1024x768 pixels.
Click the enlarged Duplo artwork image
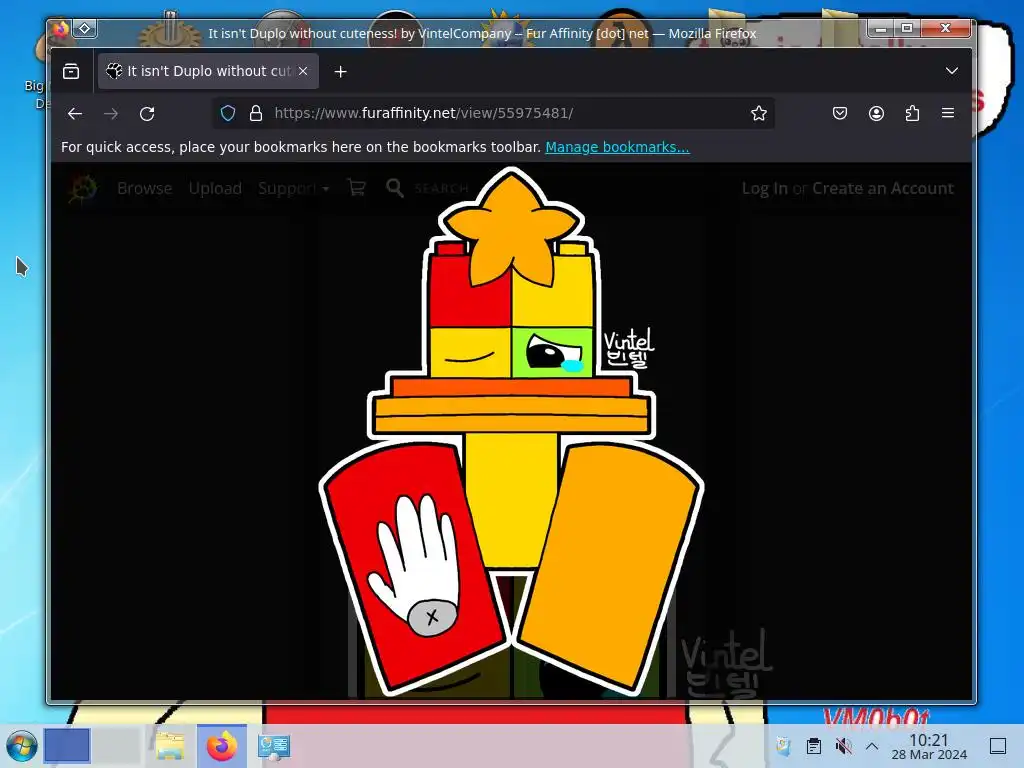tap(511, 432)
